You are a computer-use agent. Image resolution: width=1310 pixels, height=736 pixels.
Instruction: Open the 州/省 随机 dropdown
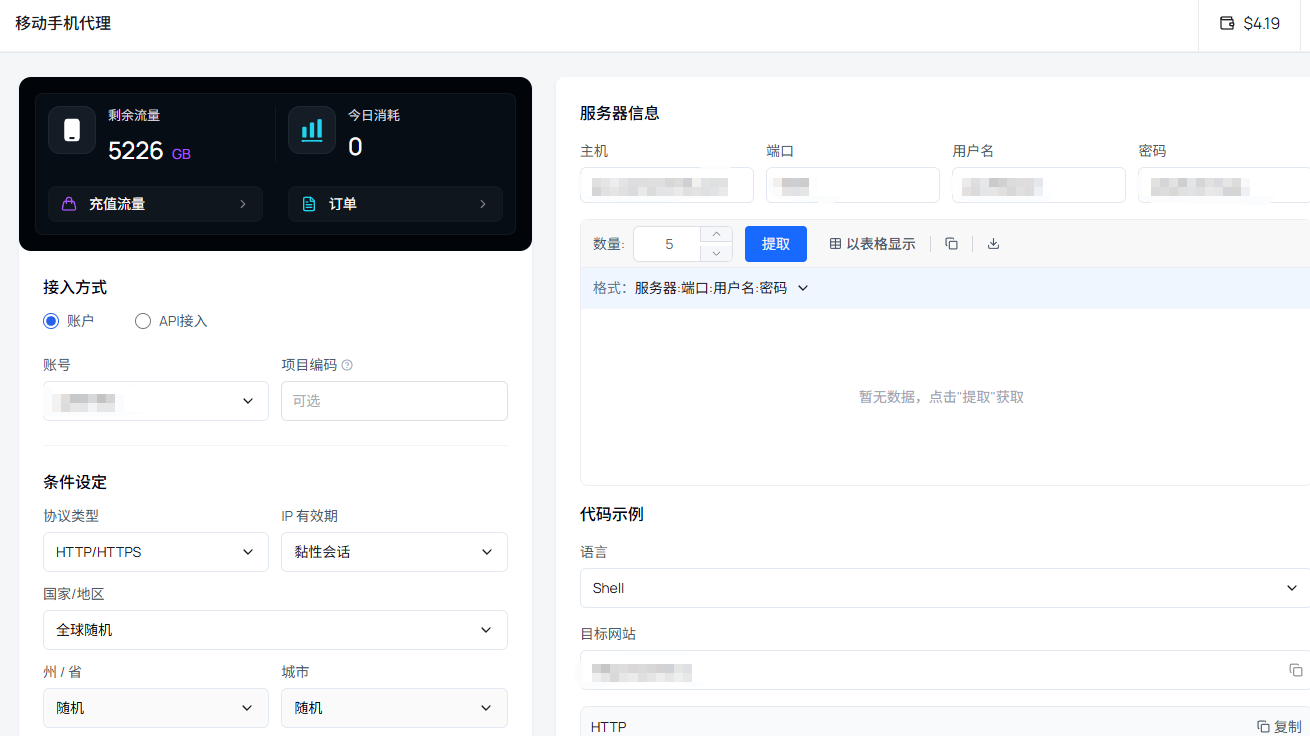156,708
